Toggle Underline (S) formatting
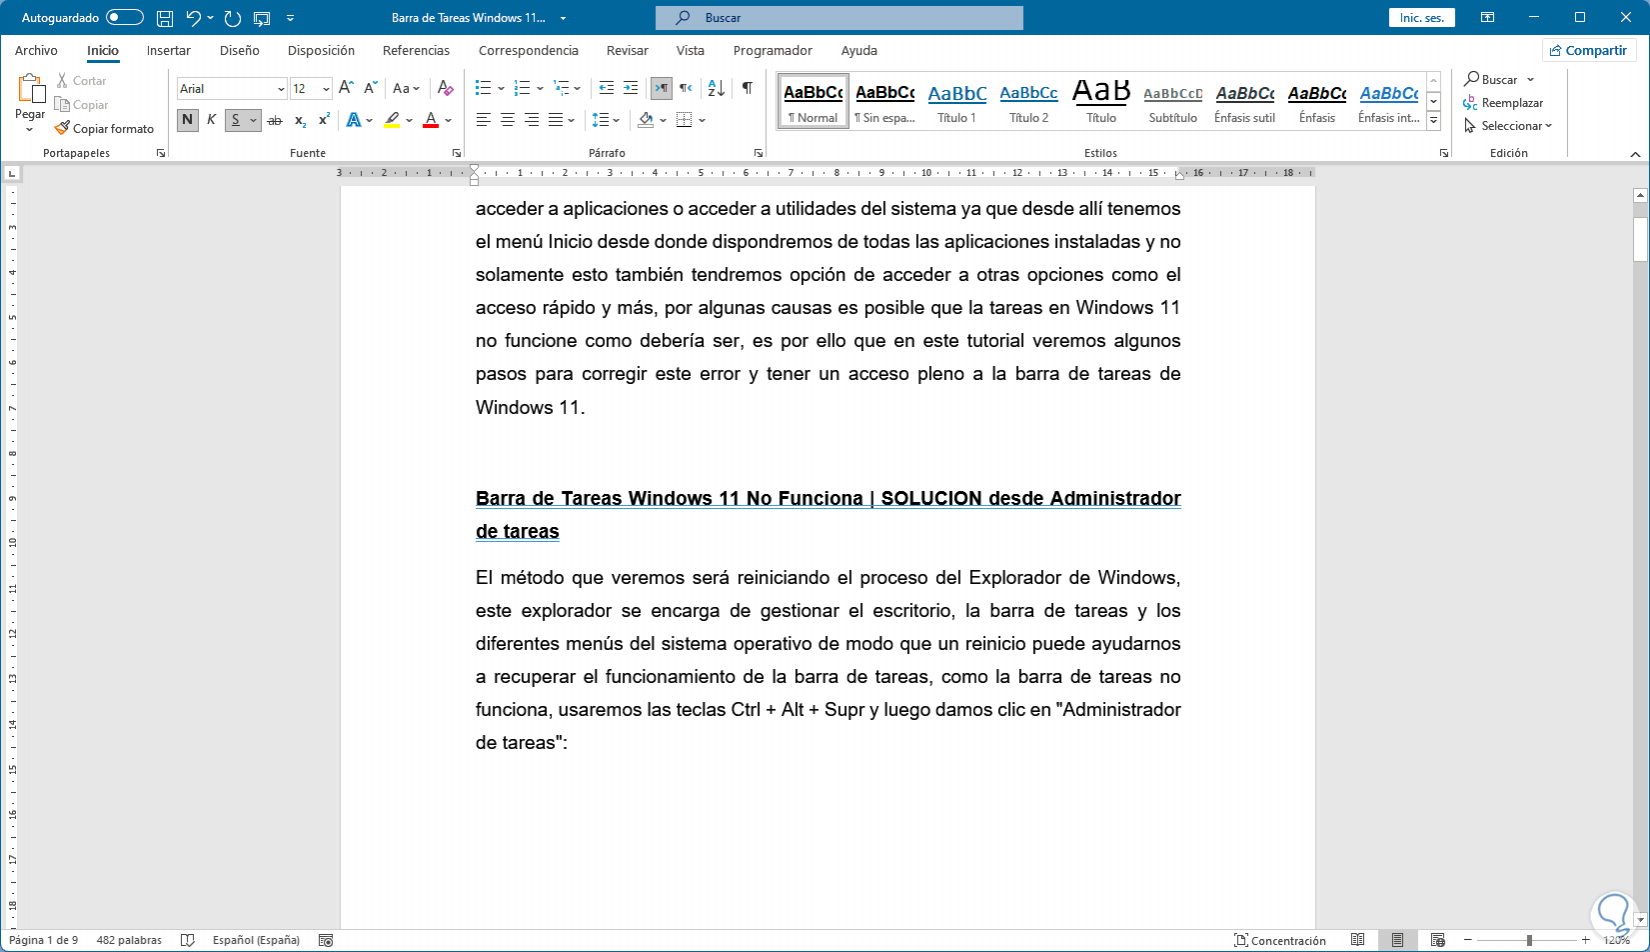The image size is (1650, 952). point(236,120)
